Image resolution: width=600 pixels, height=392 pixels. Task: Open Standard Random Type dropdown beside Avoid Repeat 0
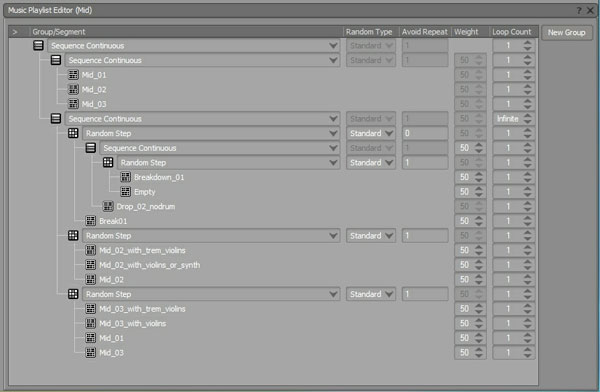pyautogui.click(x=371, y=133)
